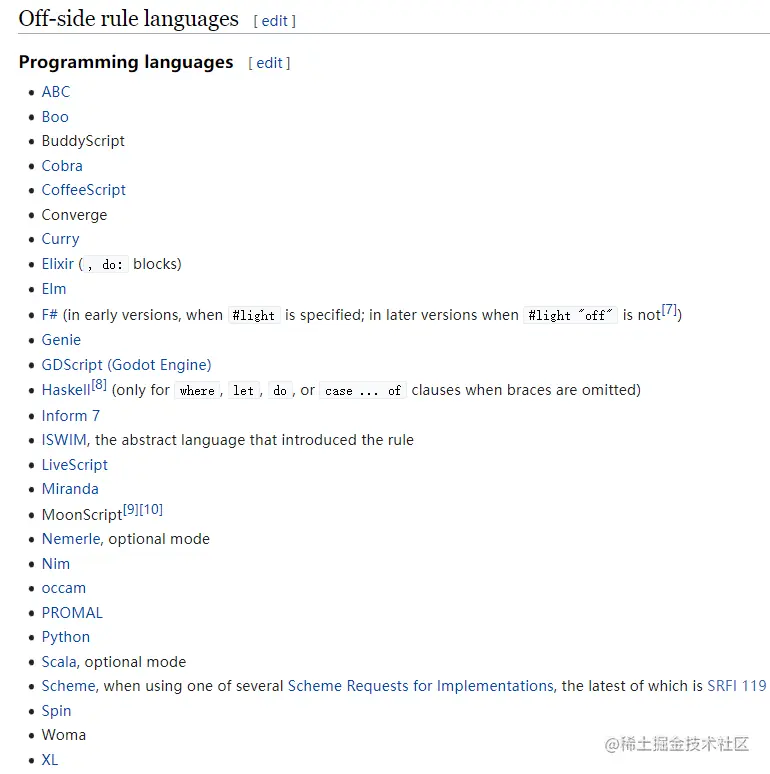This screenshot has height=774, width=770.
Task: Open the Curry language link
Action: coord(60,239)
